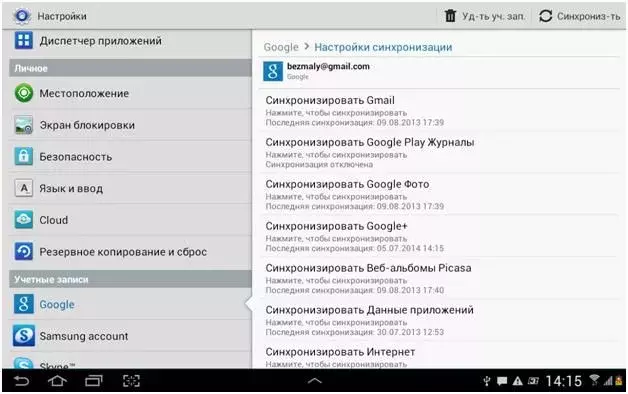Viewport: 628px width, 394px height.
Task: Open Безопасность padlock icon
Action: [24, 157]
